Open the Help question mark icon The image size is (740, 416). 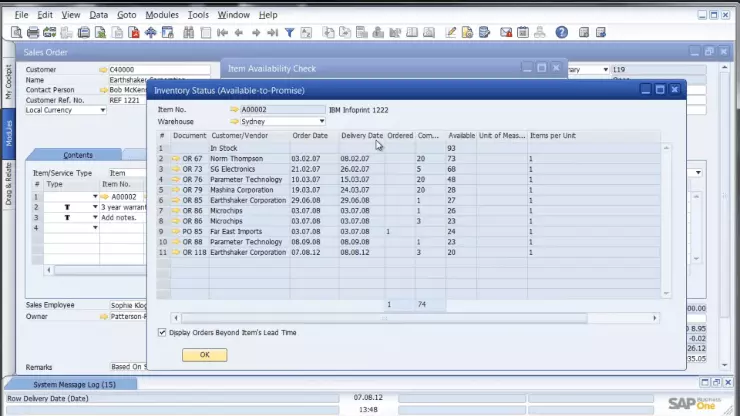pos(562,33)
